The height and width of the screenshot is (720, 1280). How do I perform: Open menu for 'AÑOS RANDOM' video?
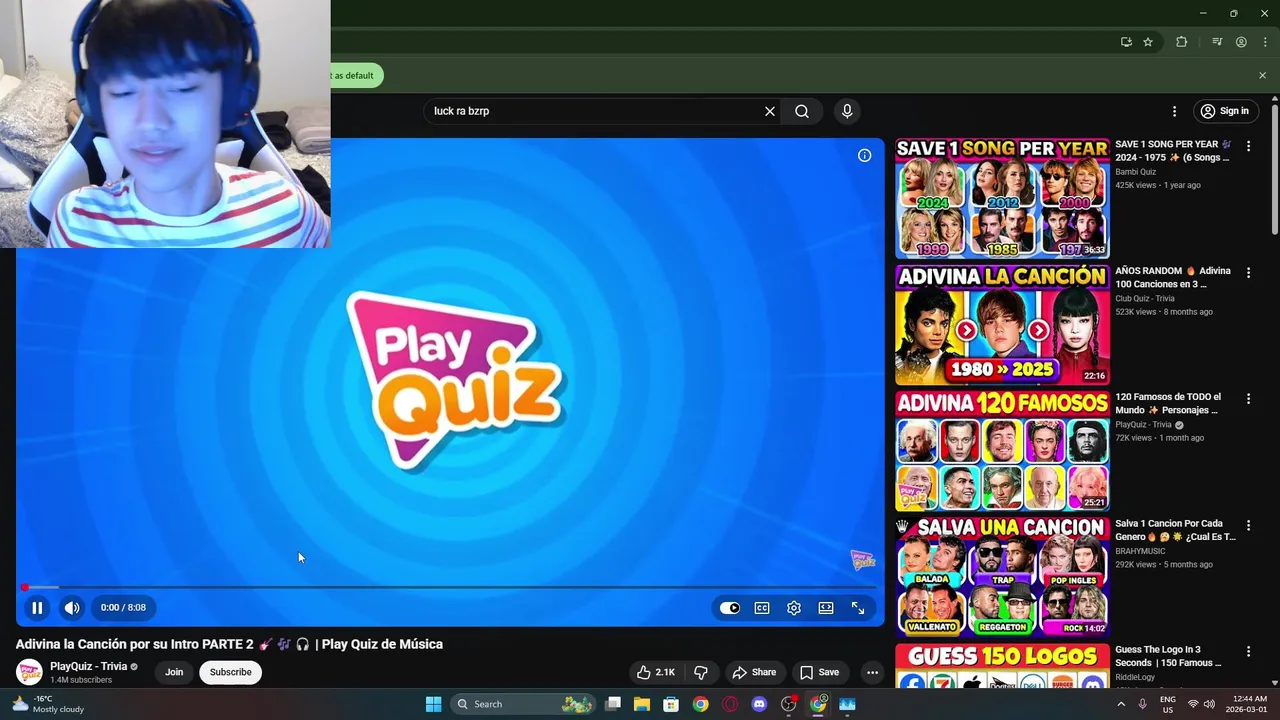tap(1248, 272)
